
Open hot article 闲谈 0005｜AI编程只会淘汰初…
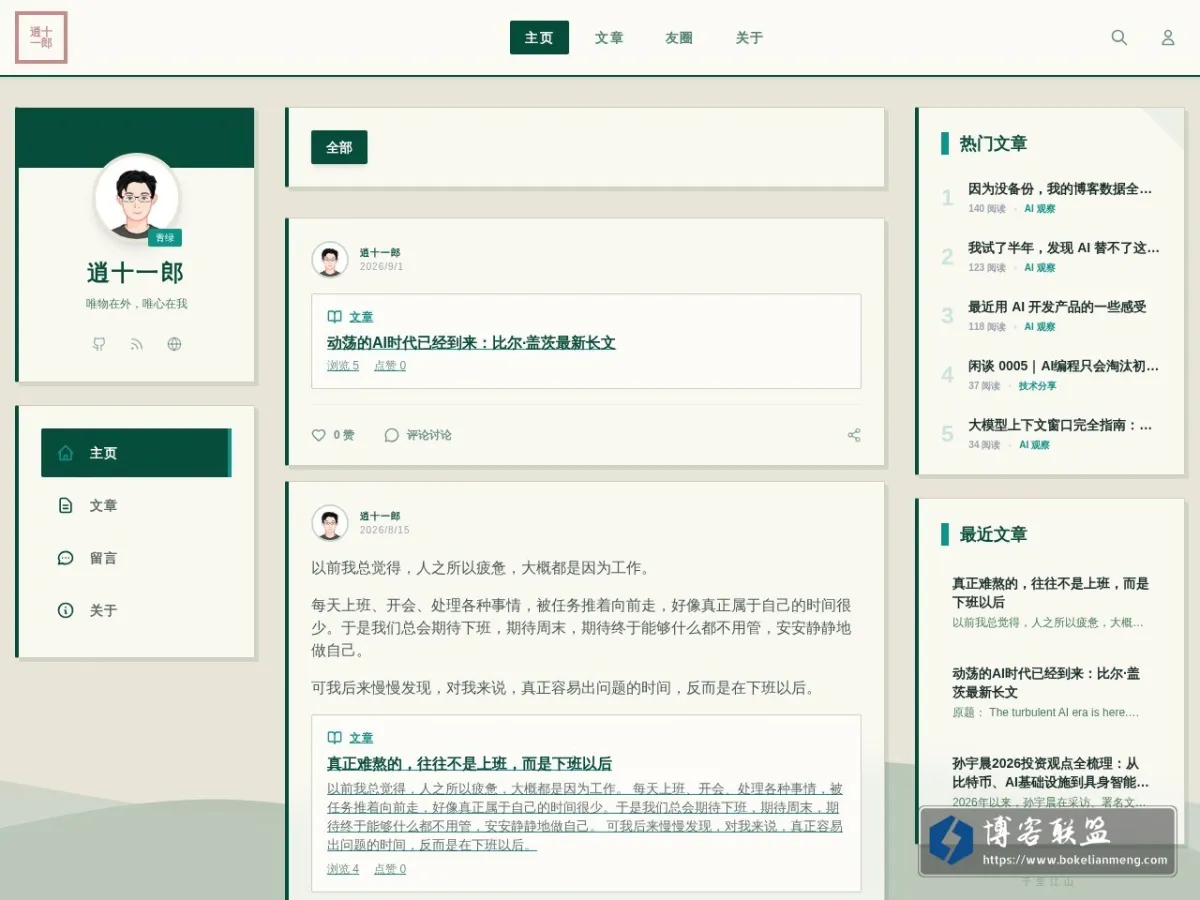[x=1064, y=366]
